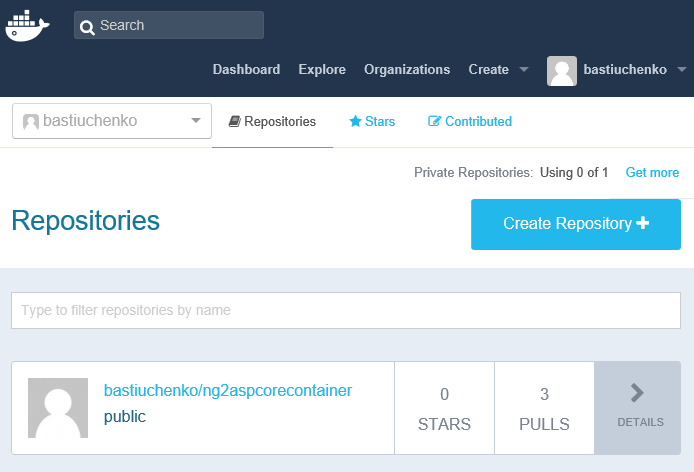The width and height of the screenshot is (694, 472).
Task: Switch to the Repositories tab
Action: [x=272, y=121]
